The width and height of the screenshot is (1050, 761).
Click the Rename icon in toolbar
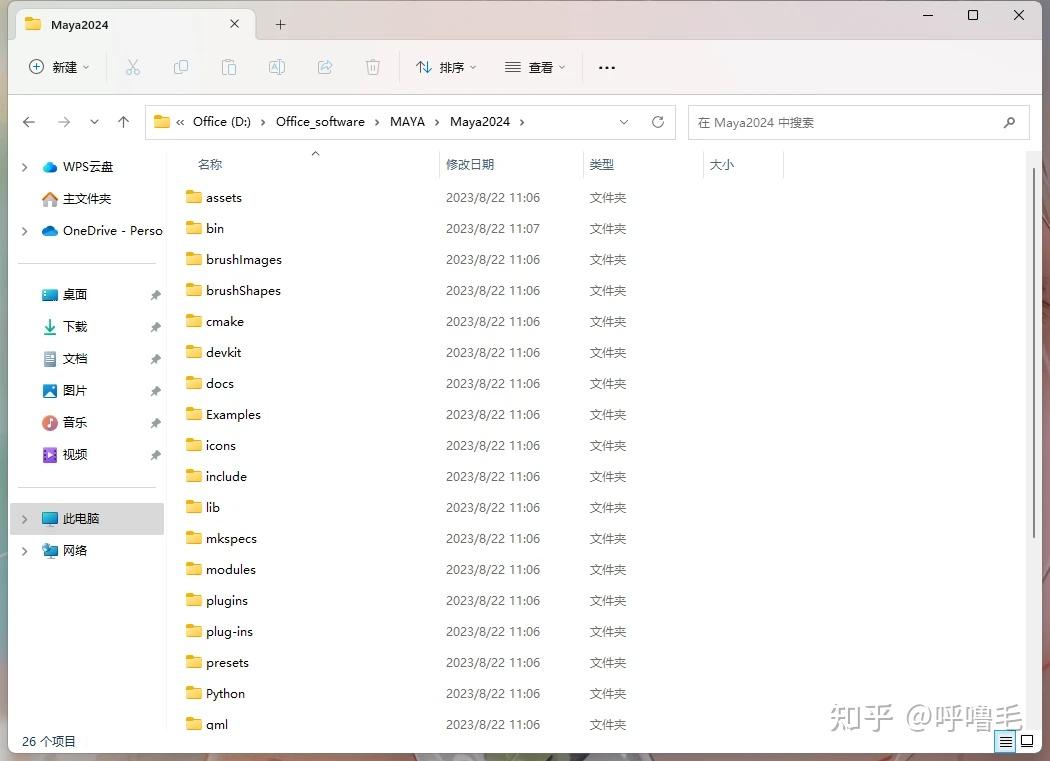point(277,67)
